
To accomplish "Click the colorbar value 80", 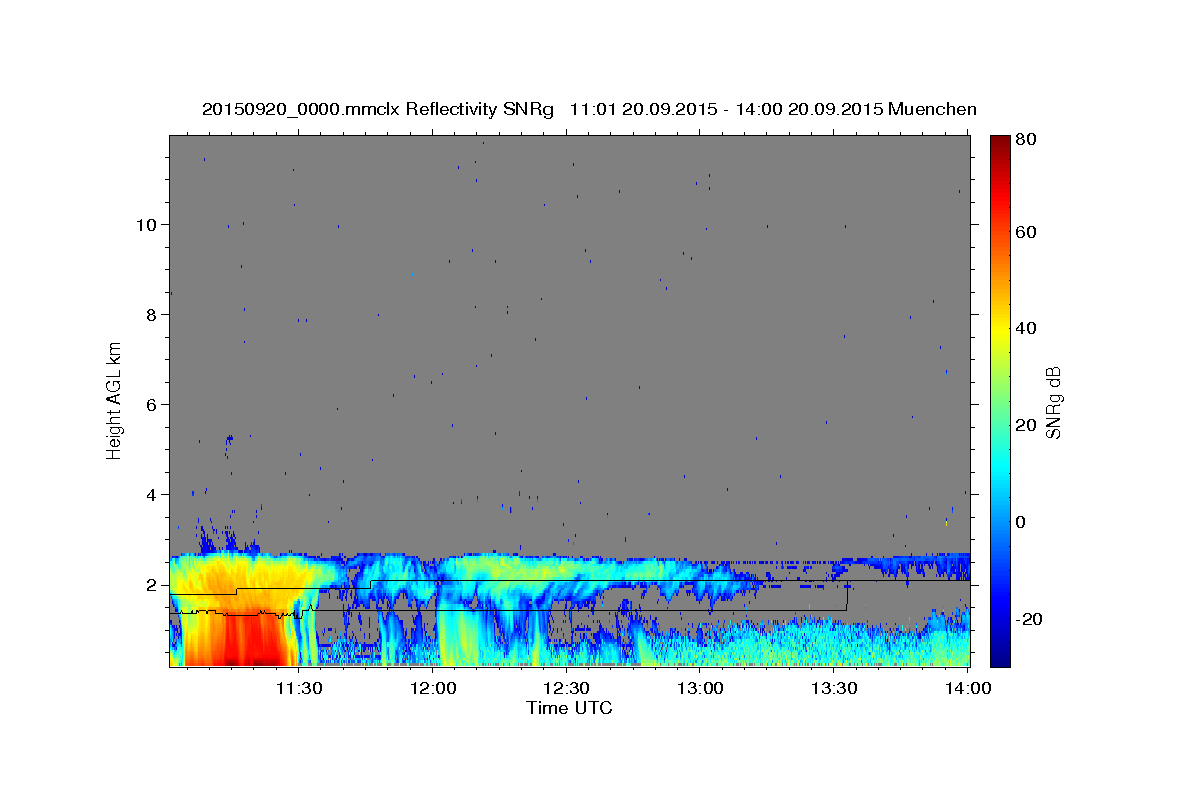I will coord(1027,139).
